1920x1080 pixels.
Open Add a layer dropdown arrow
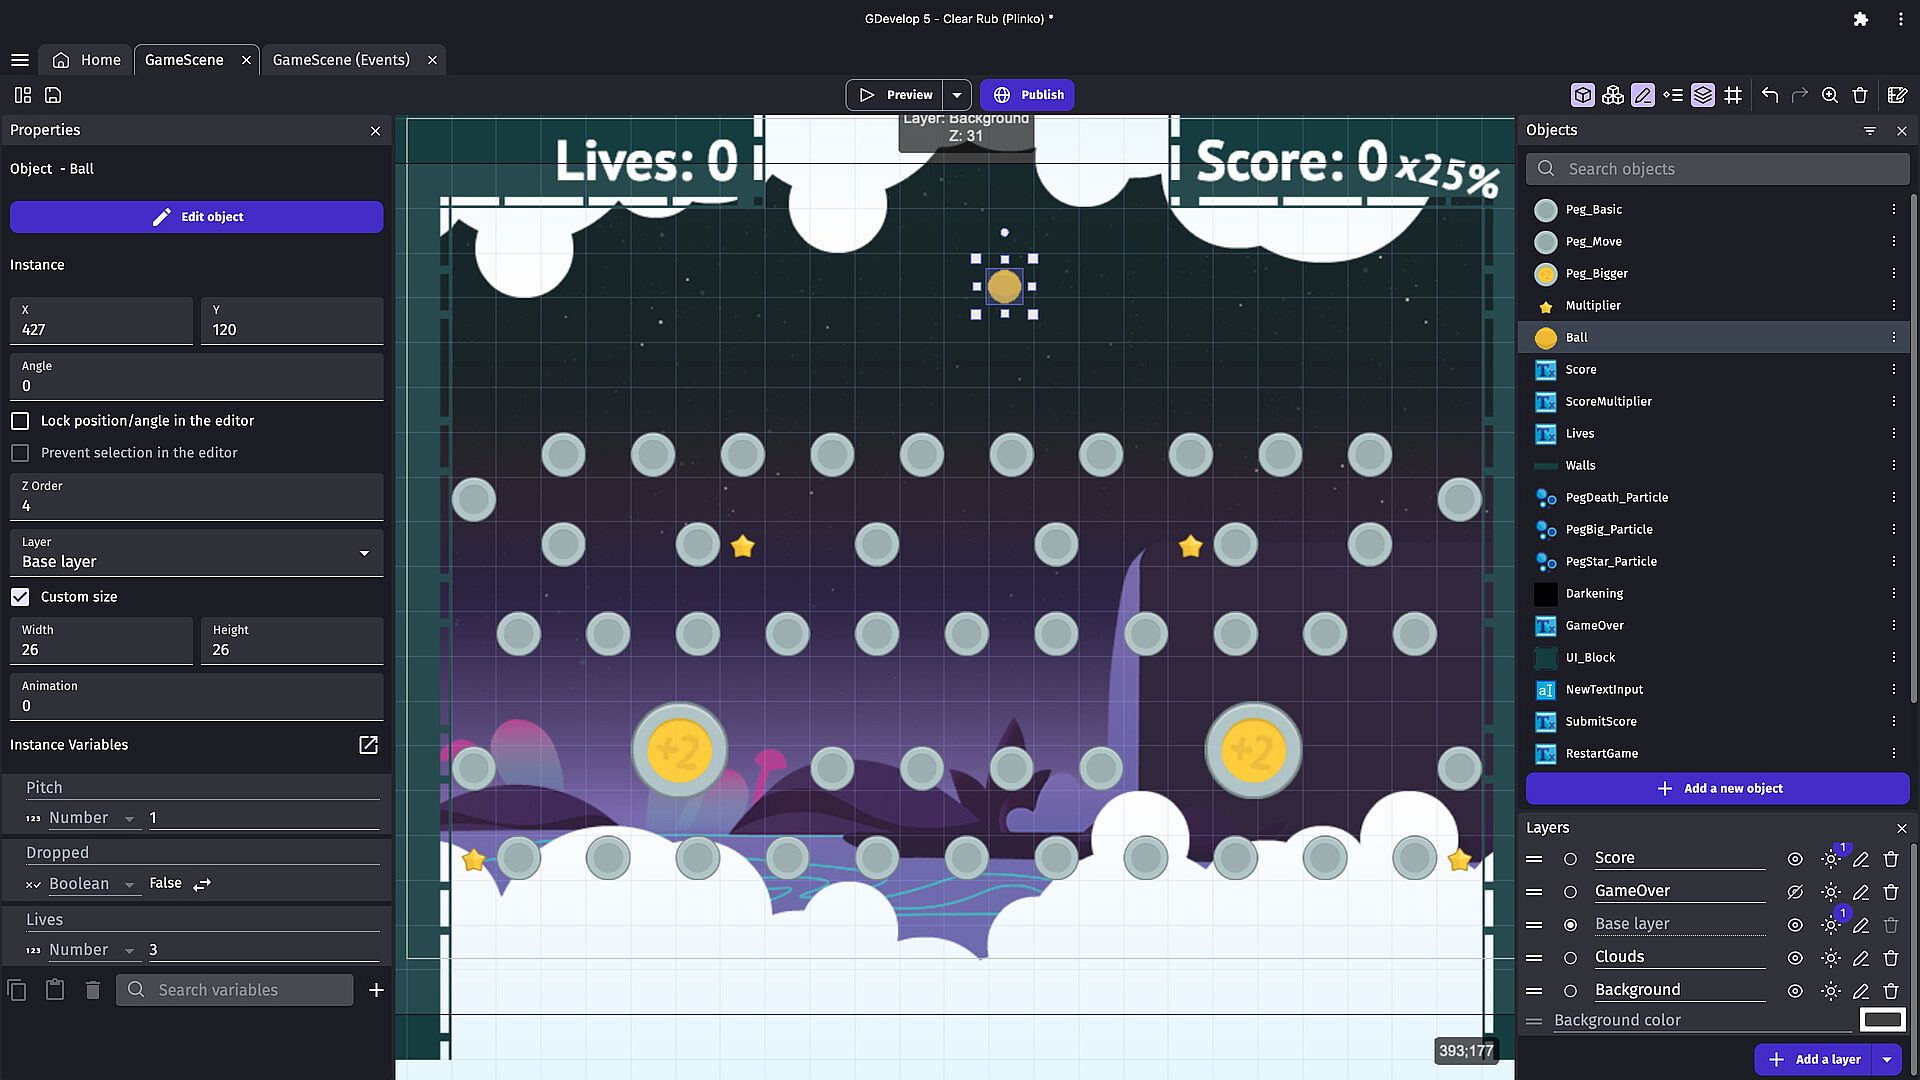(1887, 1059)
